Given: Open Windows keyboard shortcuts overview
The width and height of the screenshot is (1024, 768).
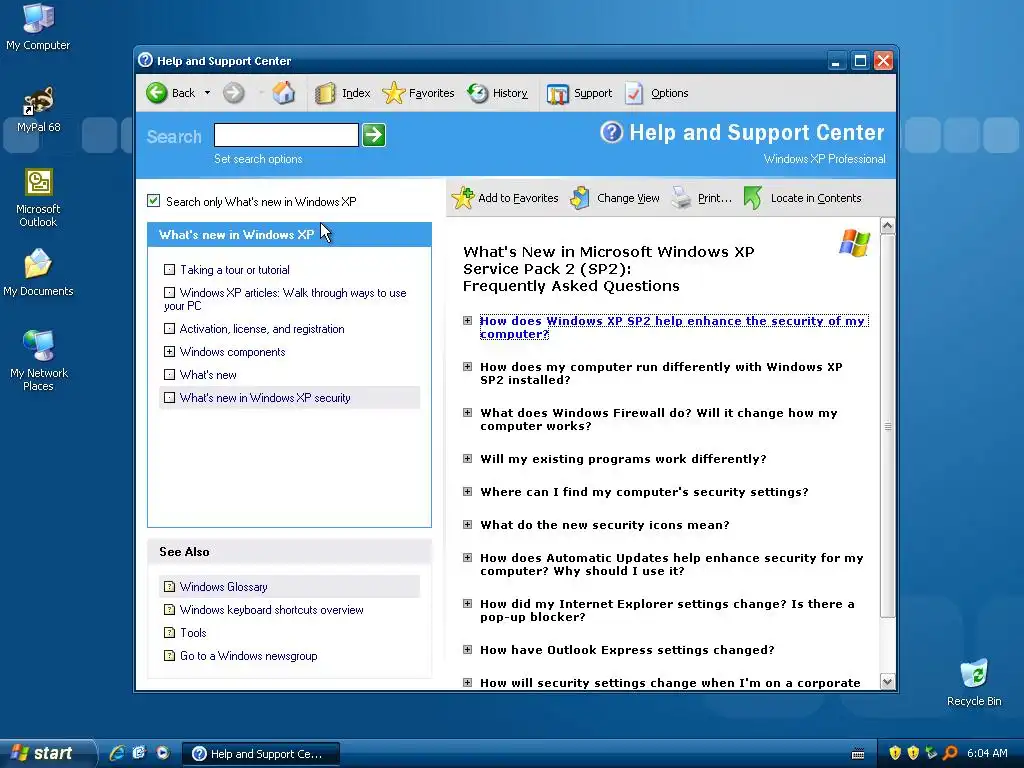Looking at the screenshot, I should [272, 609].
